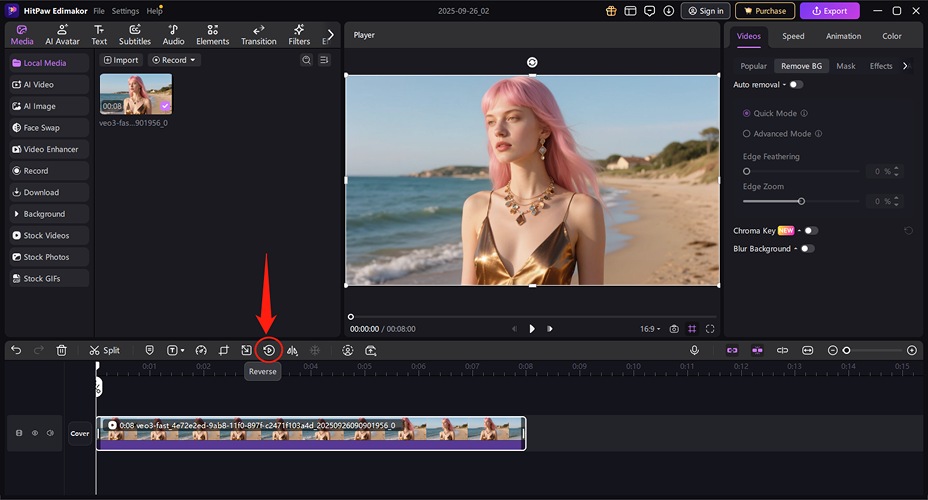Mute the timeline track audio
This screenshot has width=928, height=500.
[50, 433]
